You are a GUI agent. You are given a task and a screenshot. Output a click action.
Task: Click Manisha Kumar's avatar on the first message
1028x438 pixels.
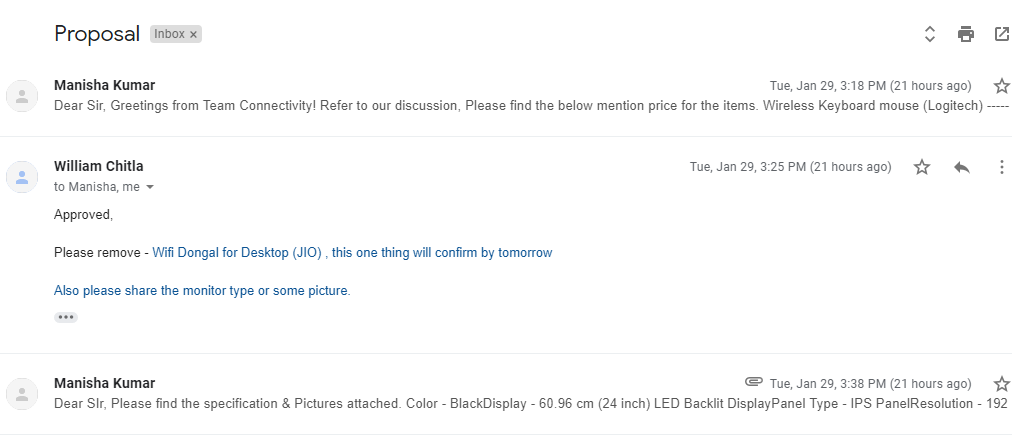[21, 95]
